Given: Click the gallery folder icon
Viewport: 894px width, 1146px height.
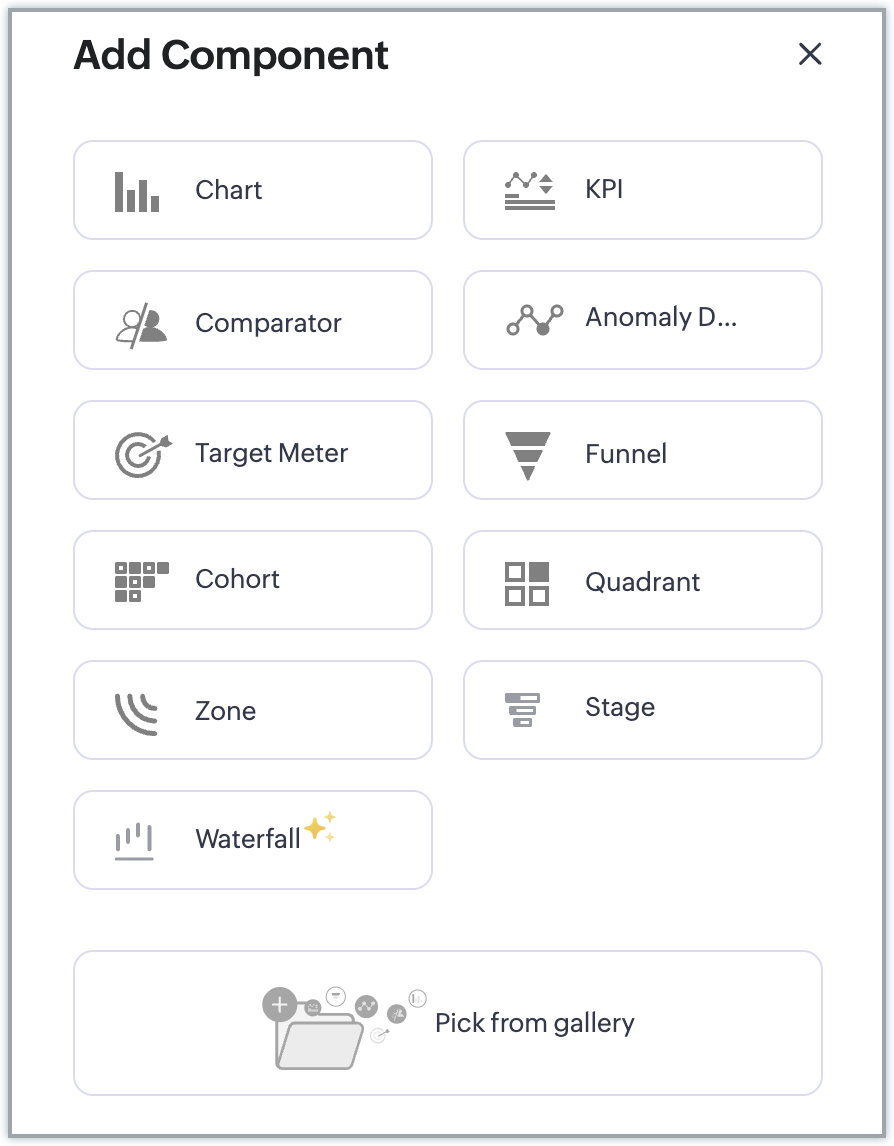Looking at the screenshot, I should tap(318, 1036).
